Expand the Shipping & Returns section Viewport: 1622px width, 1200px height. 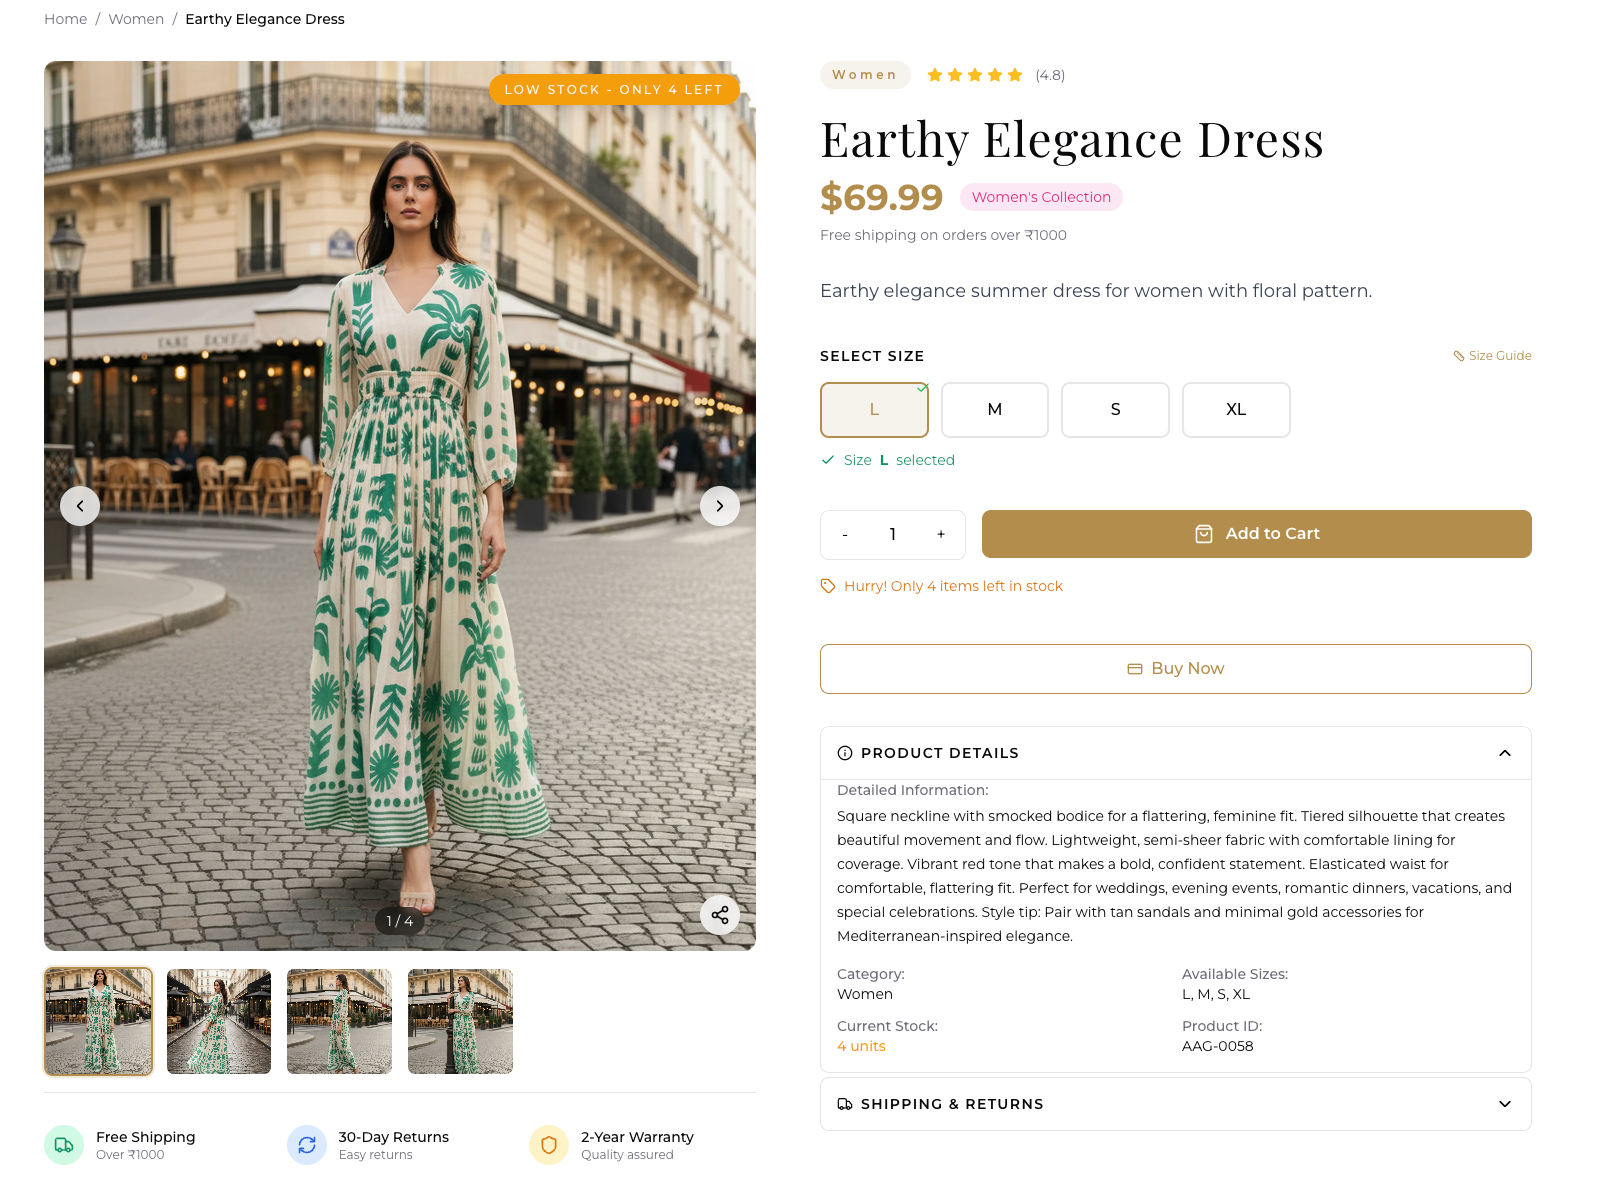point(1504,1104)
